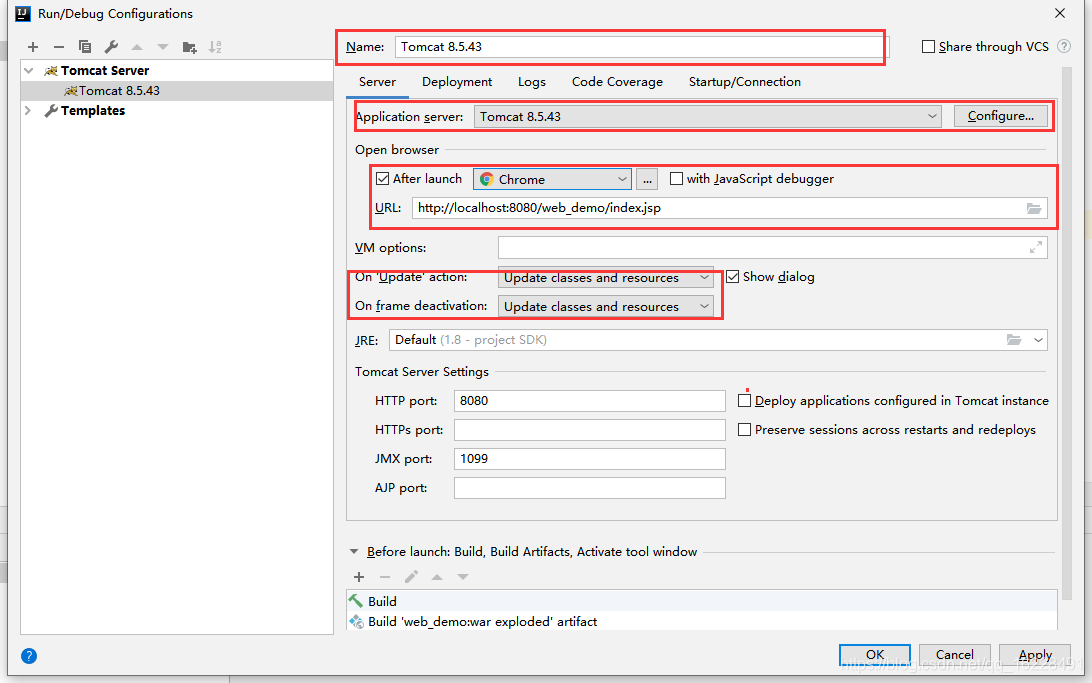Uncheck After launch checkbox
This screenshot has width=1092, height=683.
pyautogui.click(x=382, y=178)
